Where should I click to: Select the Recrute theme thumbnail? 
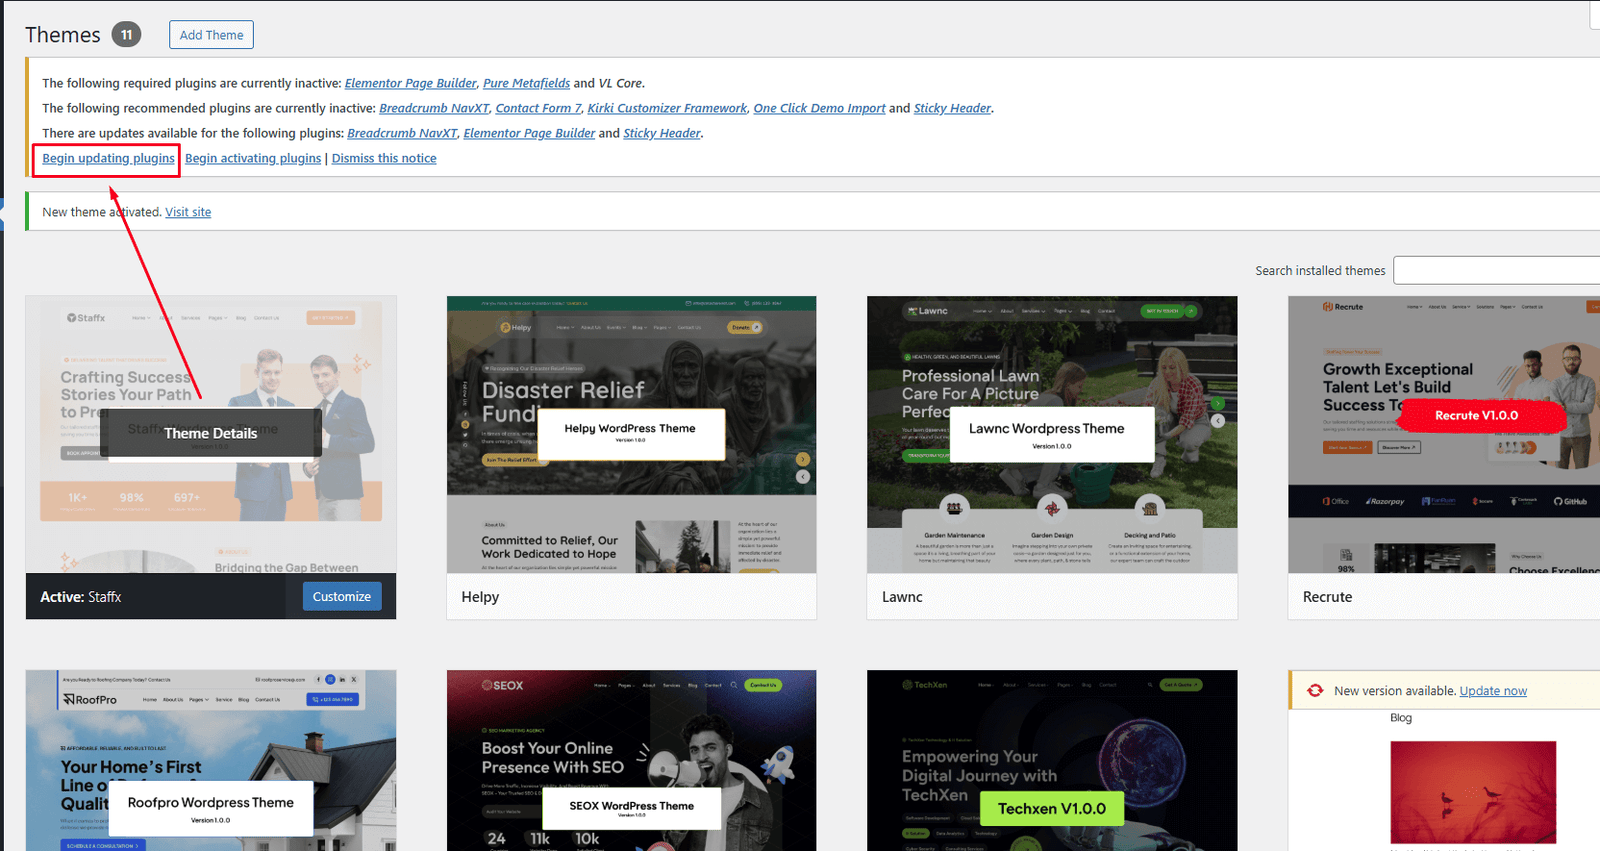pos(1443,434)
